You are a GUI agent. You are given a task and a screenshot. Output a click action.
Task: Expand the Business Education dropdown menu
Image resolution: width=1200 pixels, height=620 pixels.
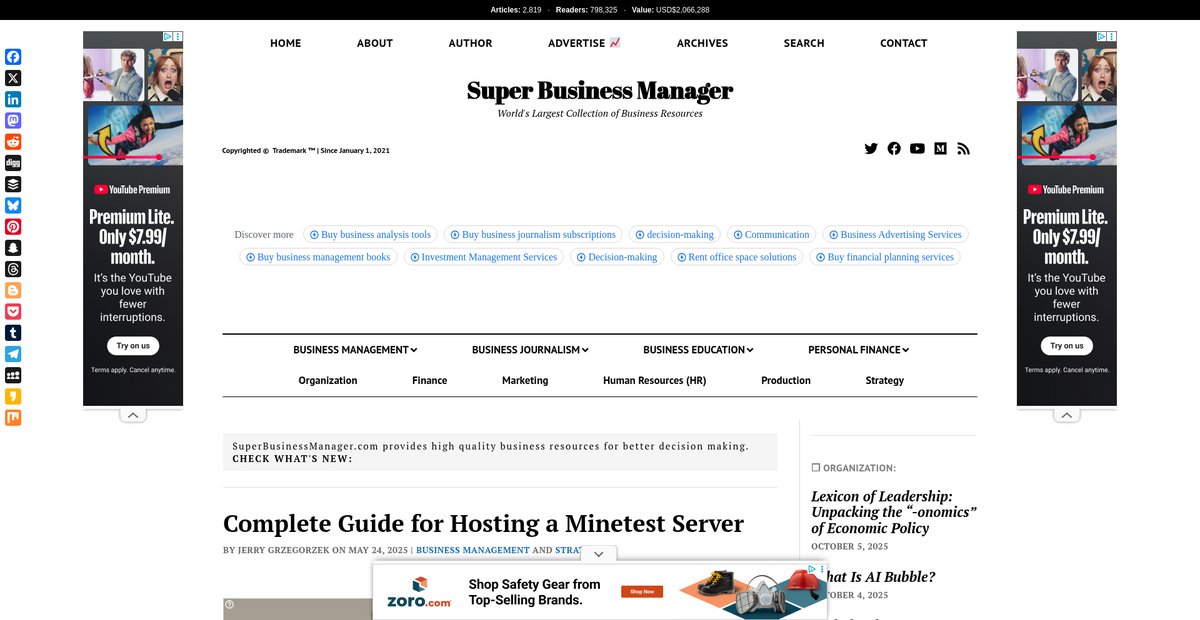698,350
